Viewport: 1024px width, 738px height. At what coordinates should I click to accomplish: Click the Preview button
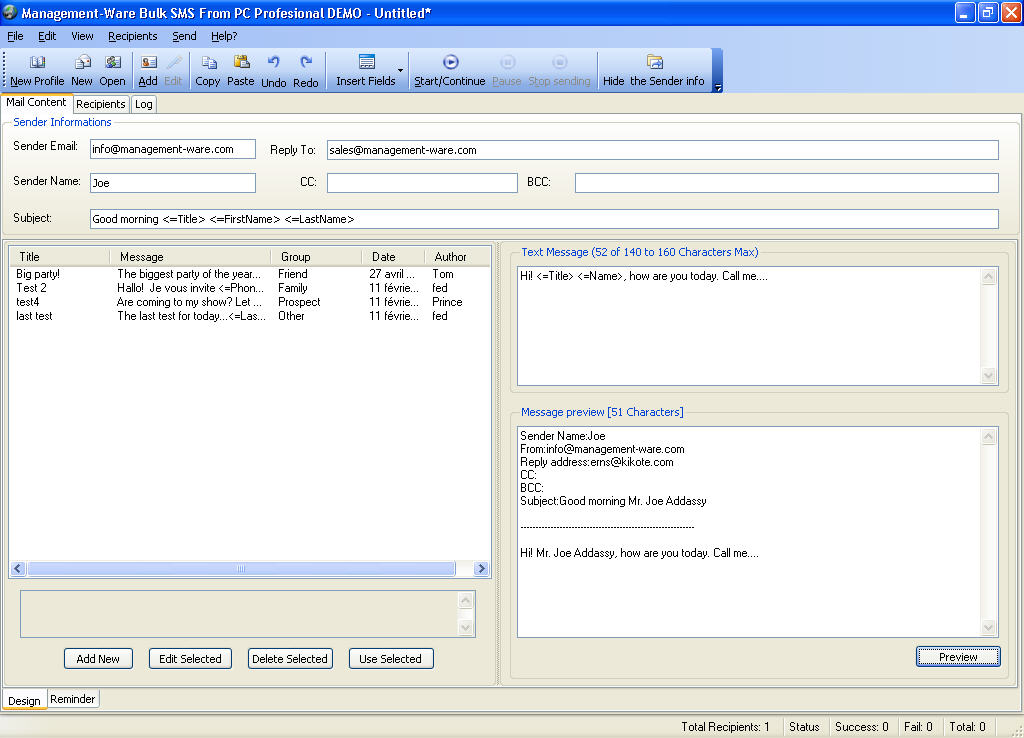click(957, 657)
